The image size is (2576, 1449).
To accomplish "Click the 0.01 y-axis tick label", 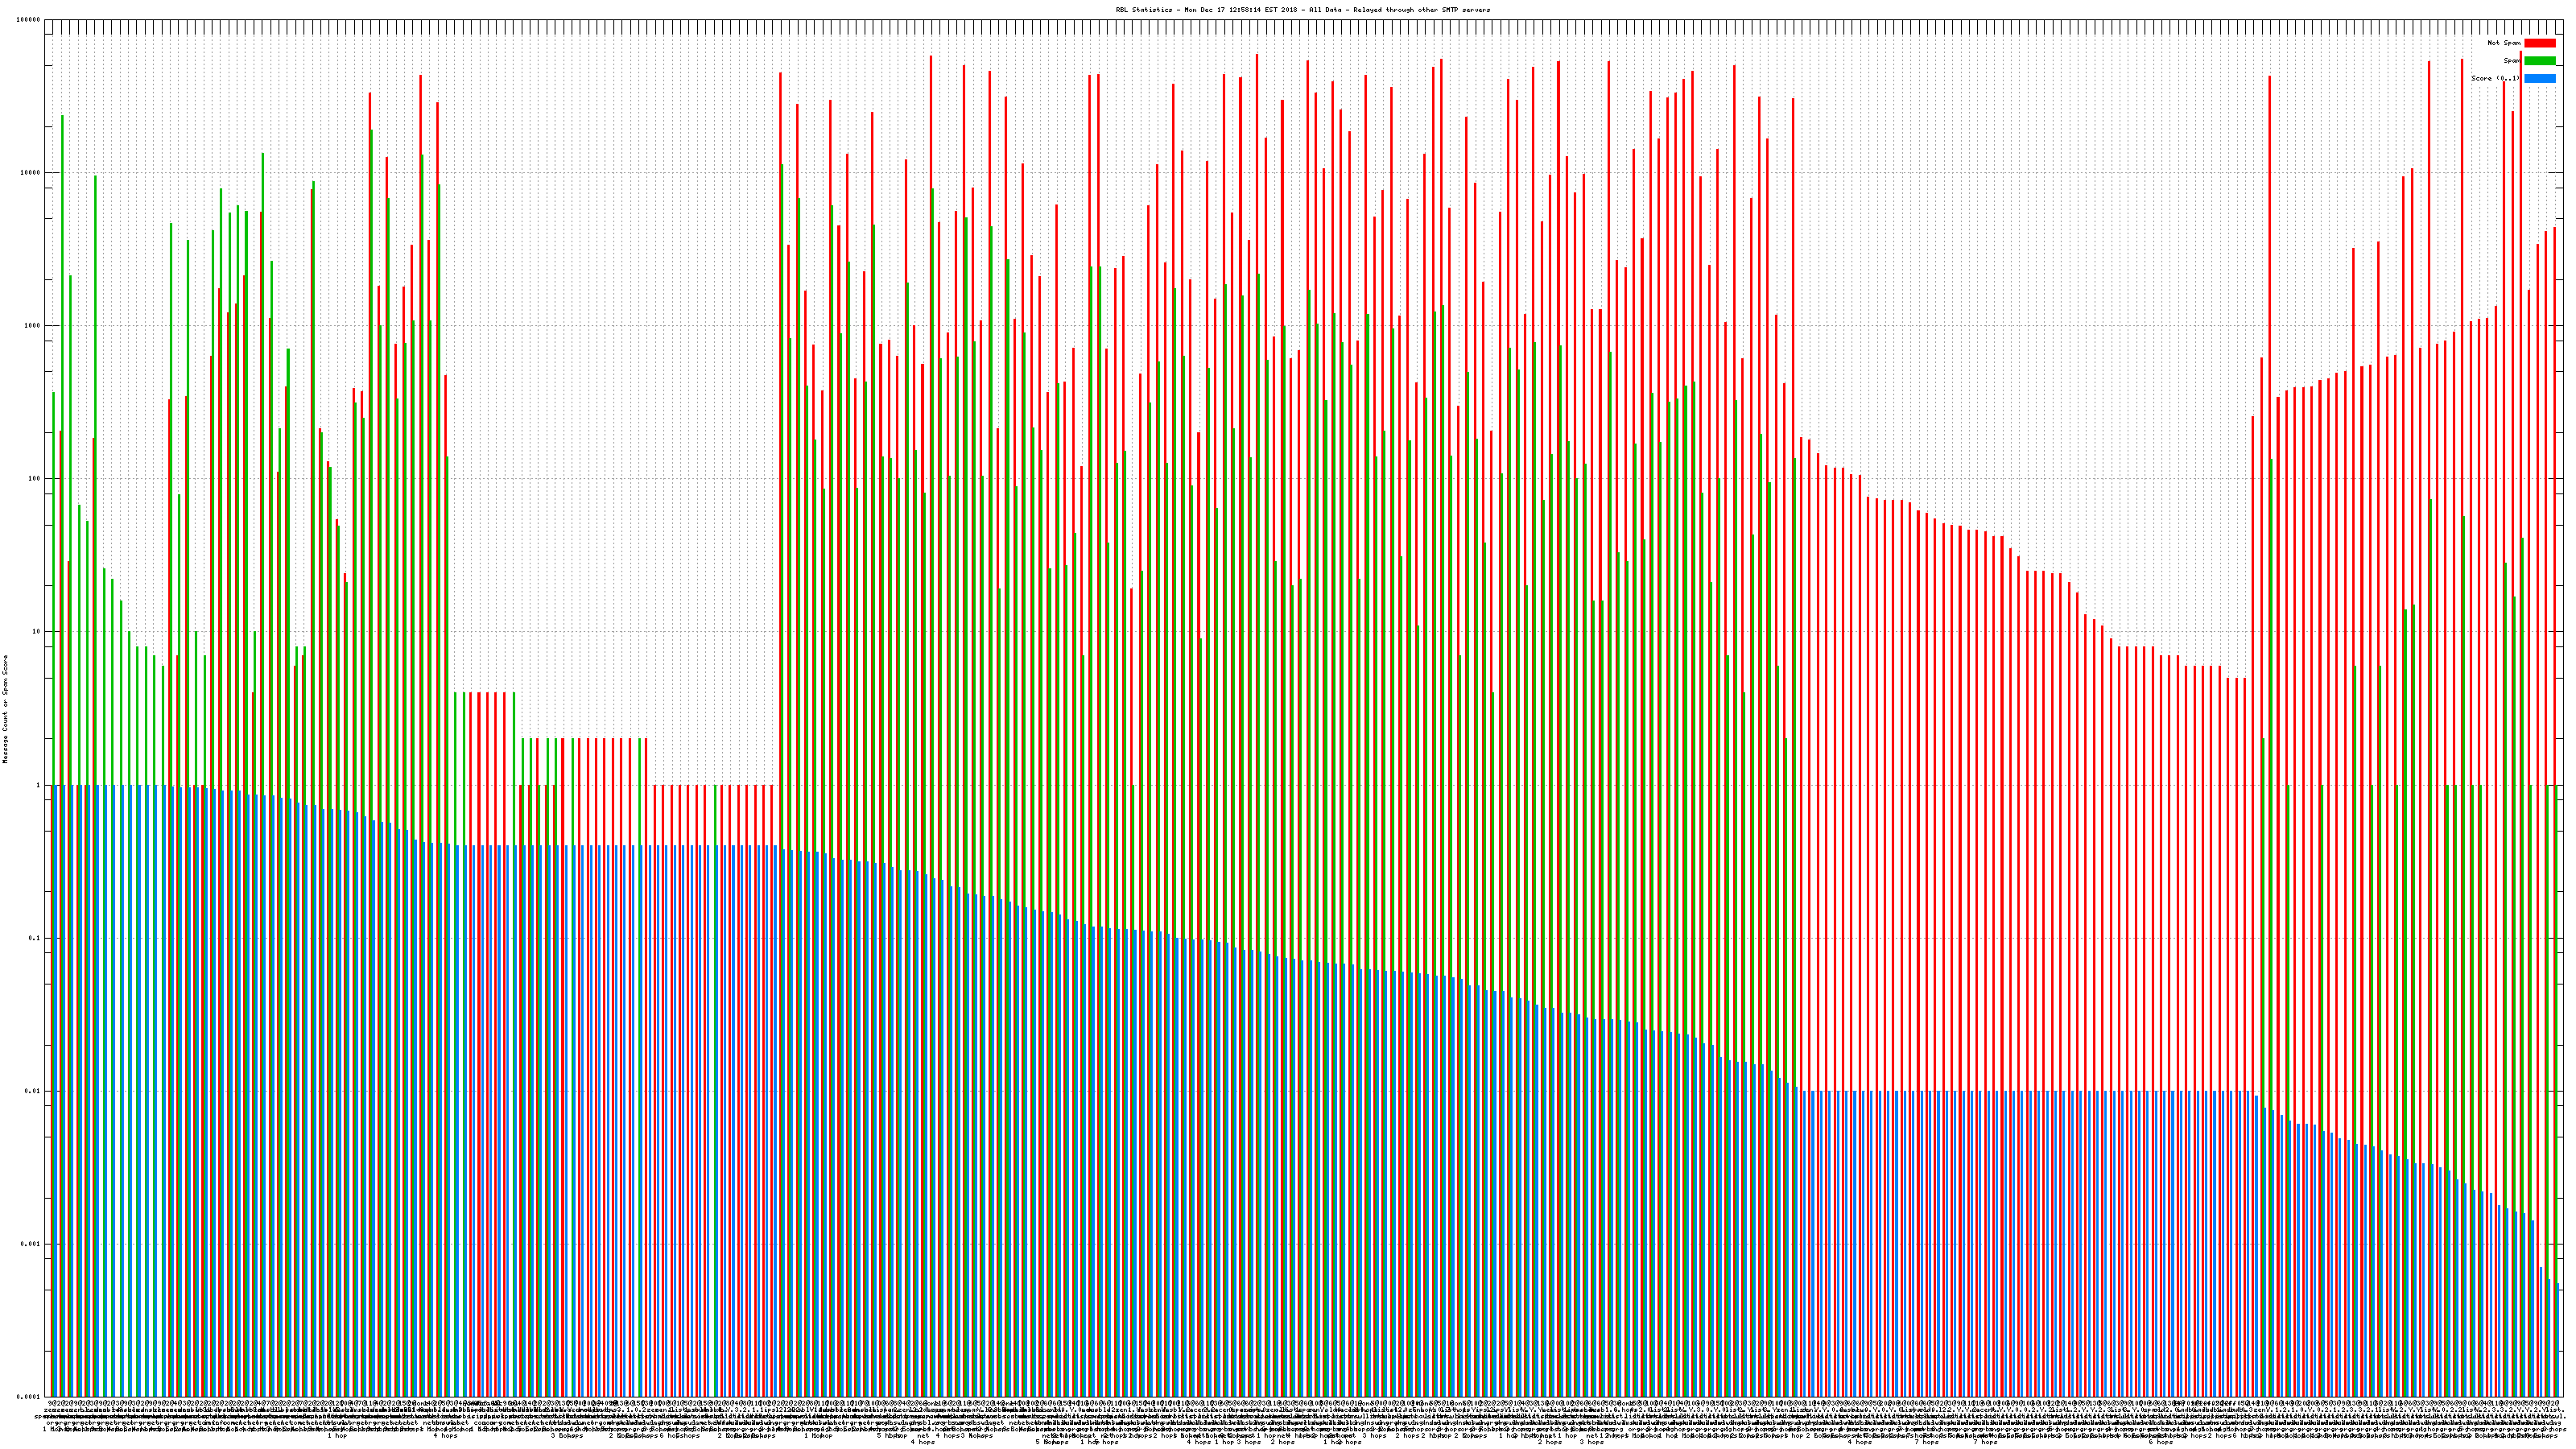I will [x=34, y=1091].
